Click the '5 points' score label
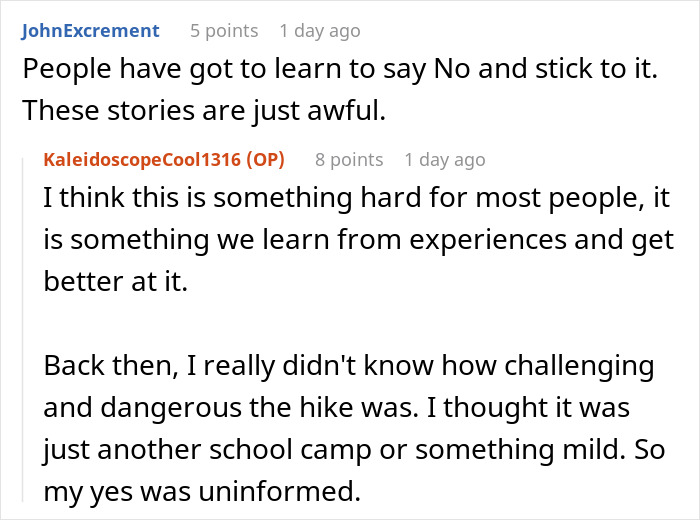 [x=223, y=31]
